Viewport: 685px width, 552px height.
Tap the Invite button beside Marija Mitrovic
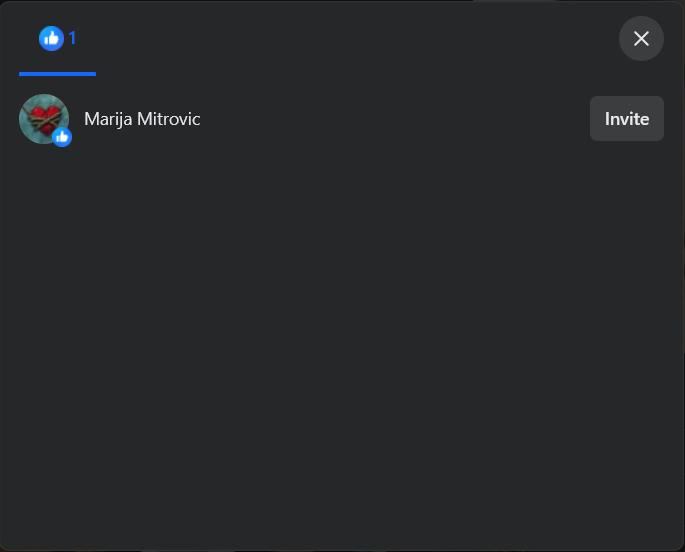[x=626, y=119]
